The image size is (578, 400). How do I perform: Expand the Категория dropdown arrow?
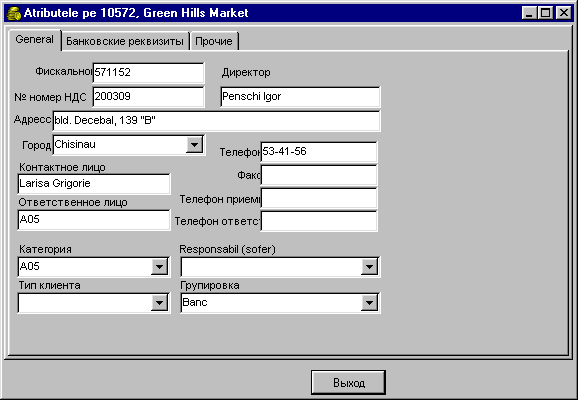click(x=159, y=267)
